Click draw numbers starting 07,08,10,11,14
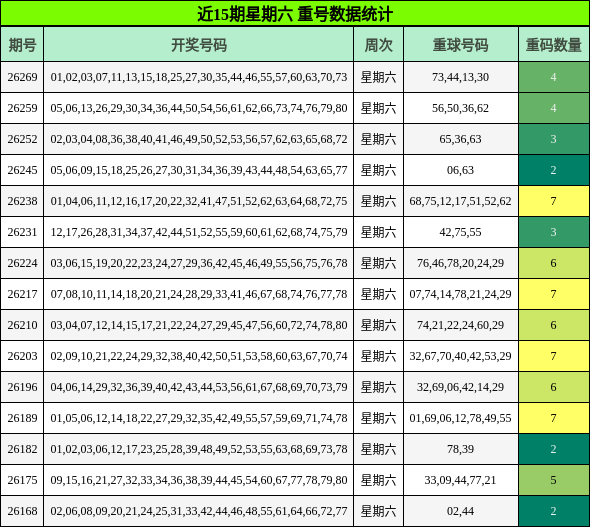This screenshot has width=590, height=527. (x=199, y=294)
